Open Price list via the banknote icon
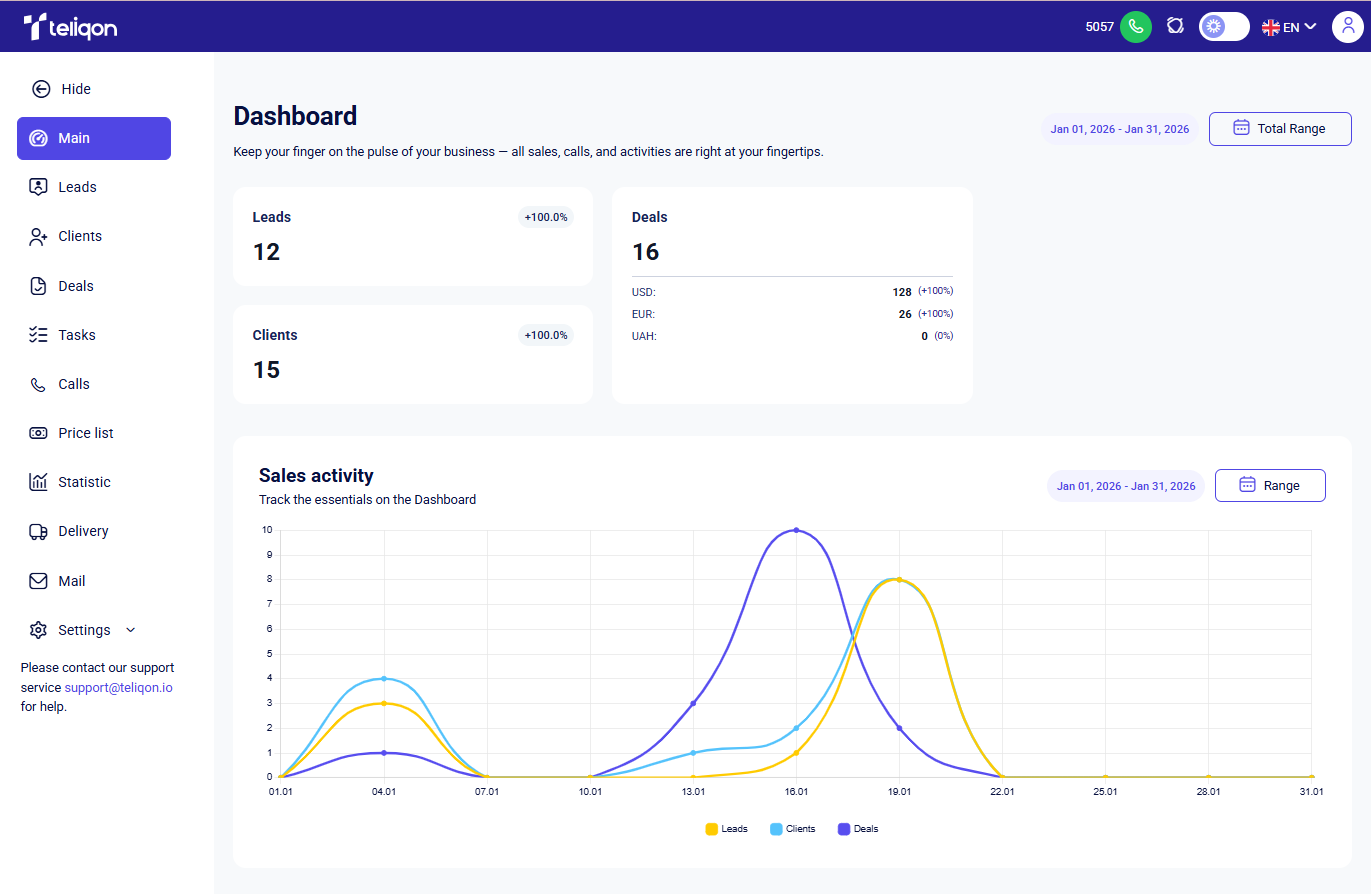The image size is (1371, 894). click(39, 433)
